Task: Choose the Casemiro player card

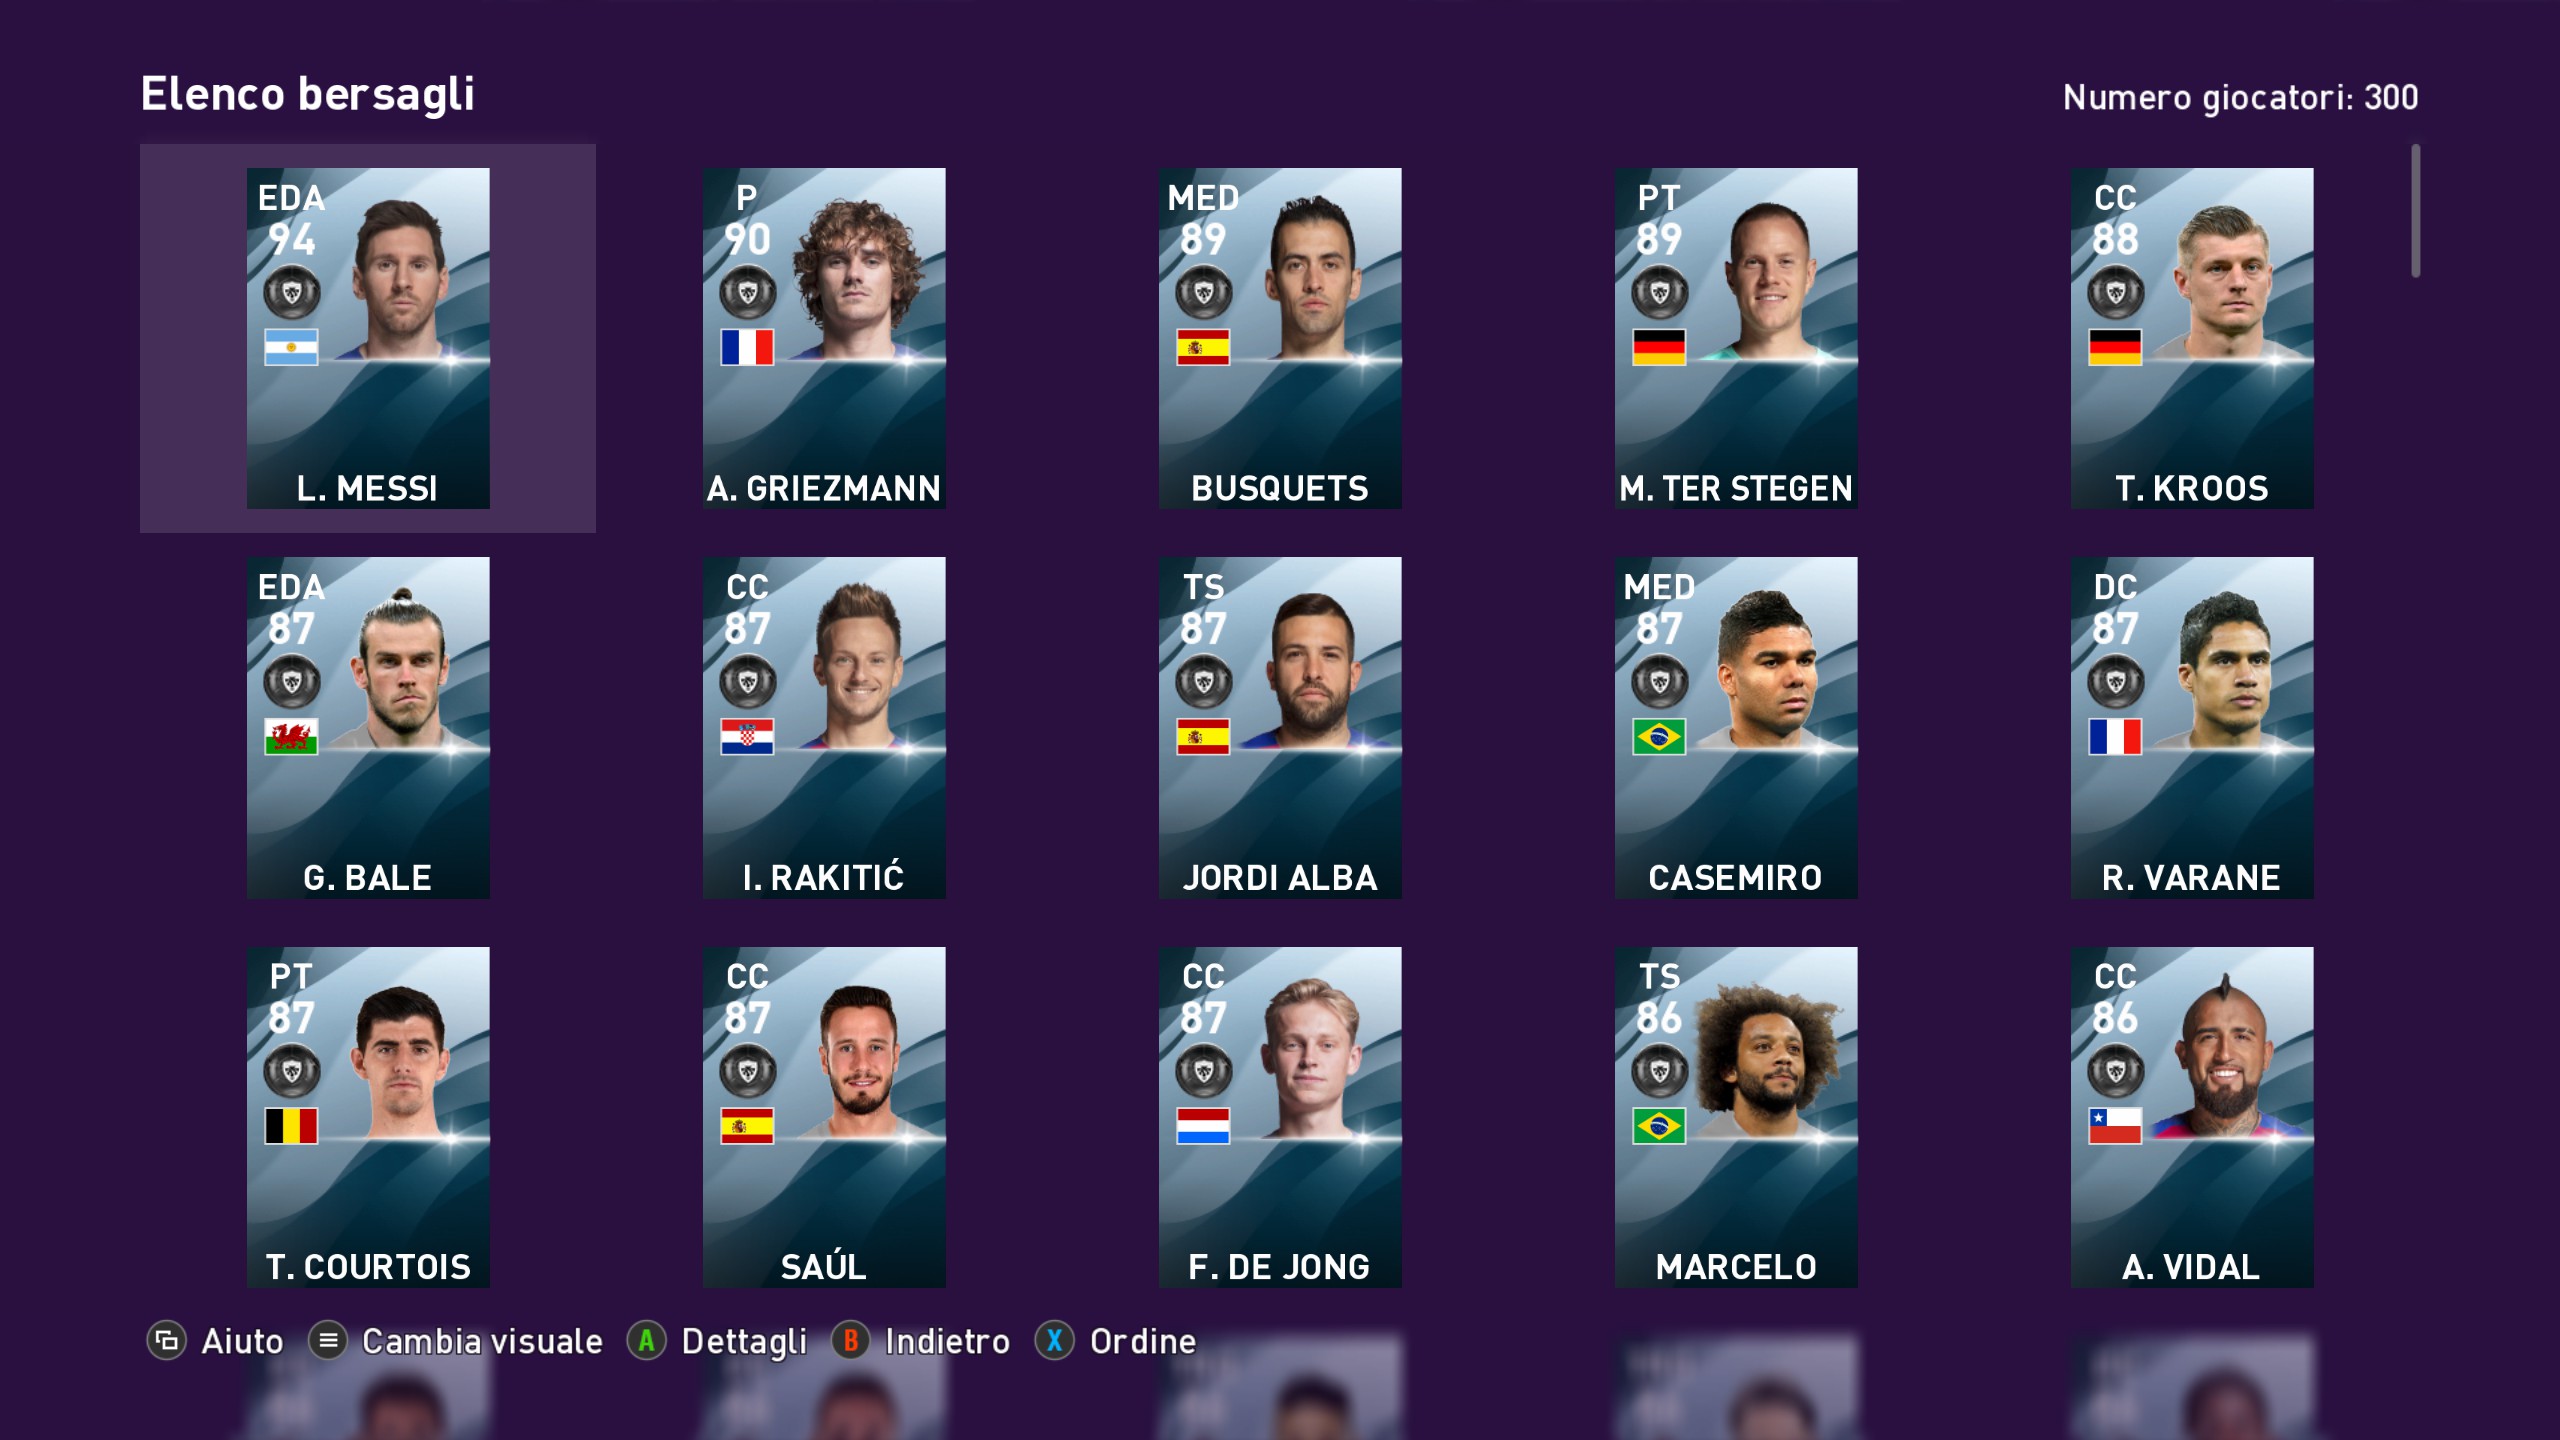Action: [x=1736, y=728]
